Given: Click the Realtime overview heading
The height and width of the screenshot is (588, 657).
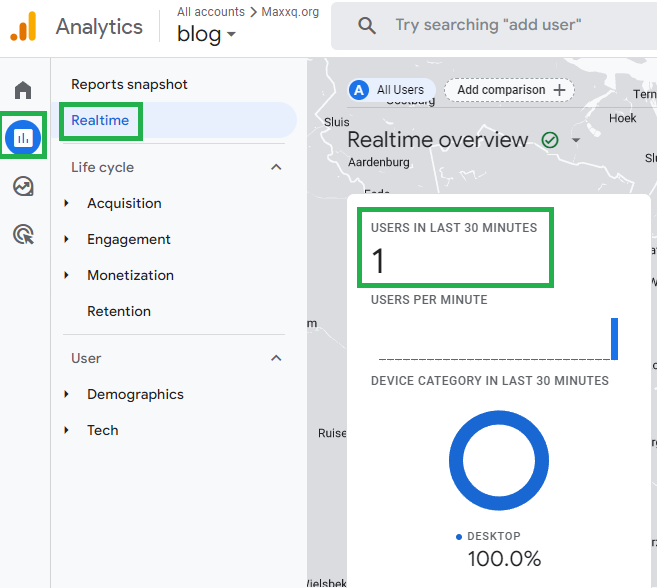Looking at the screenshot, I should pos(438,140).
